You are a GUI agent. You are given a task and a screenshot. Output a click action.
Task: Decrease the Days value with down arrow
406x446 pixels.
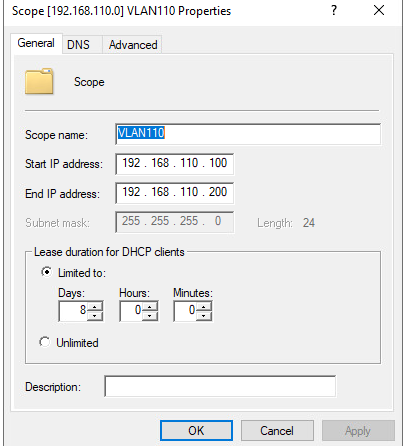point(95,316)
